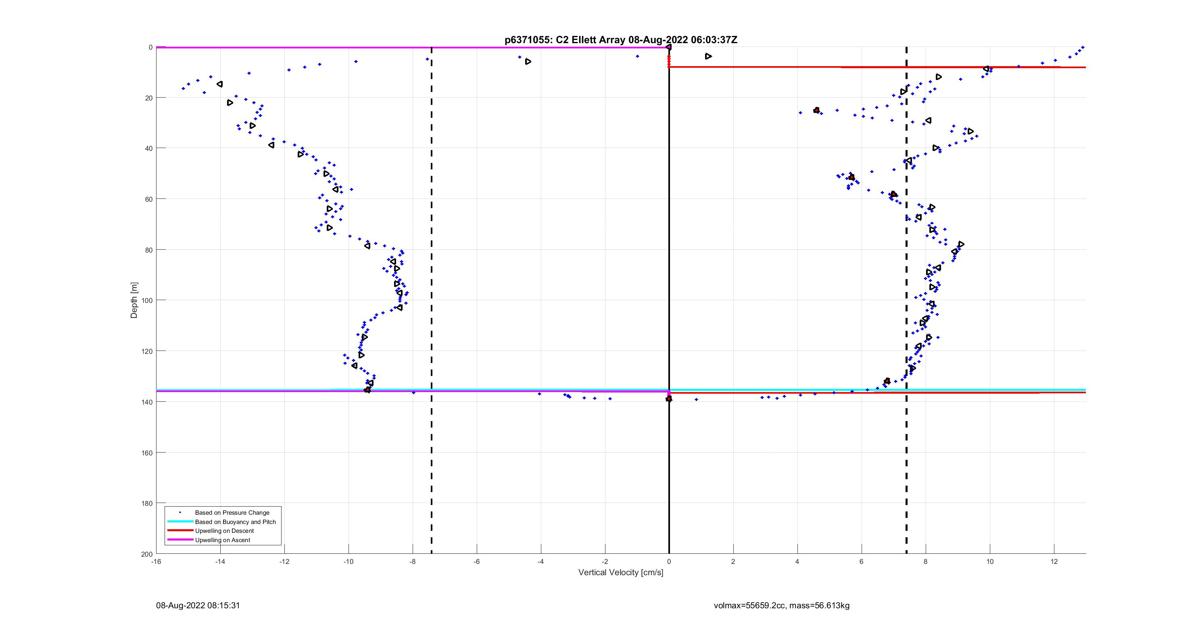
Task: Select legend entry 'Based on Pressure Change'
Action: pyautogui.click(x=232, y=513)
